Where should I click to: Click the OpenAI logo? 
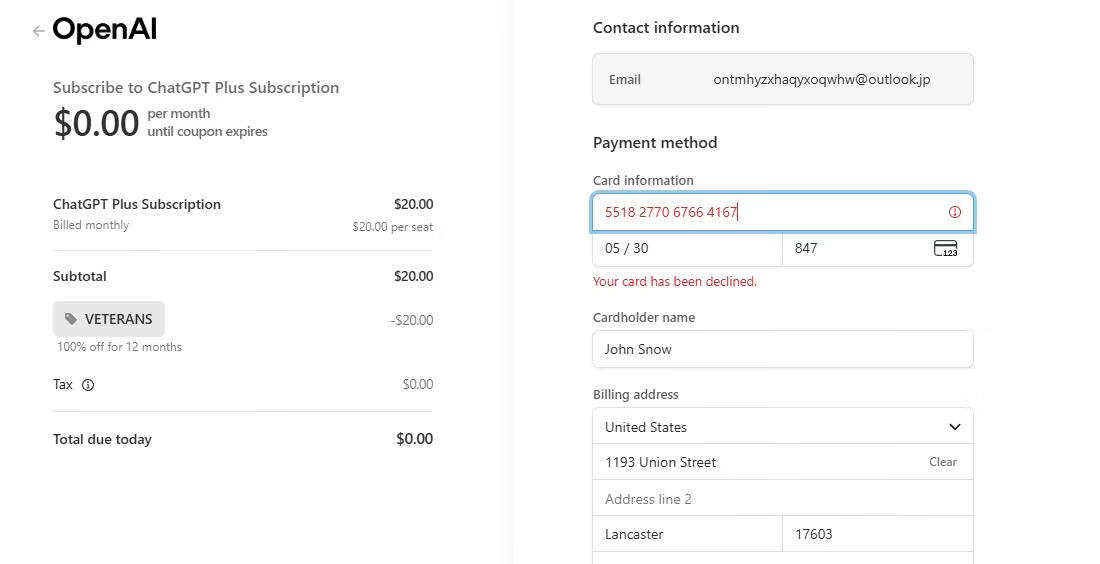pos(105,30)
